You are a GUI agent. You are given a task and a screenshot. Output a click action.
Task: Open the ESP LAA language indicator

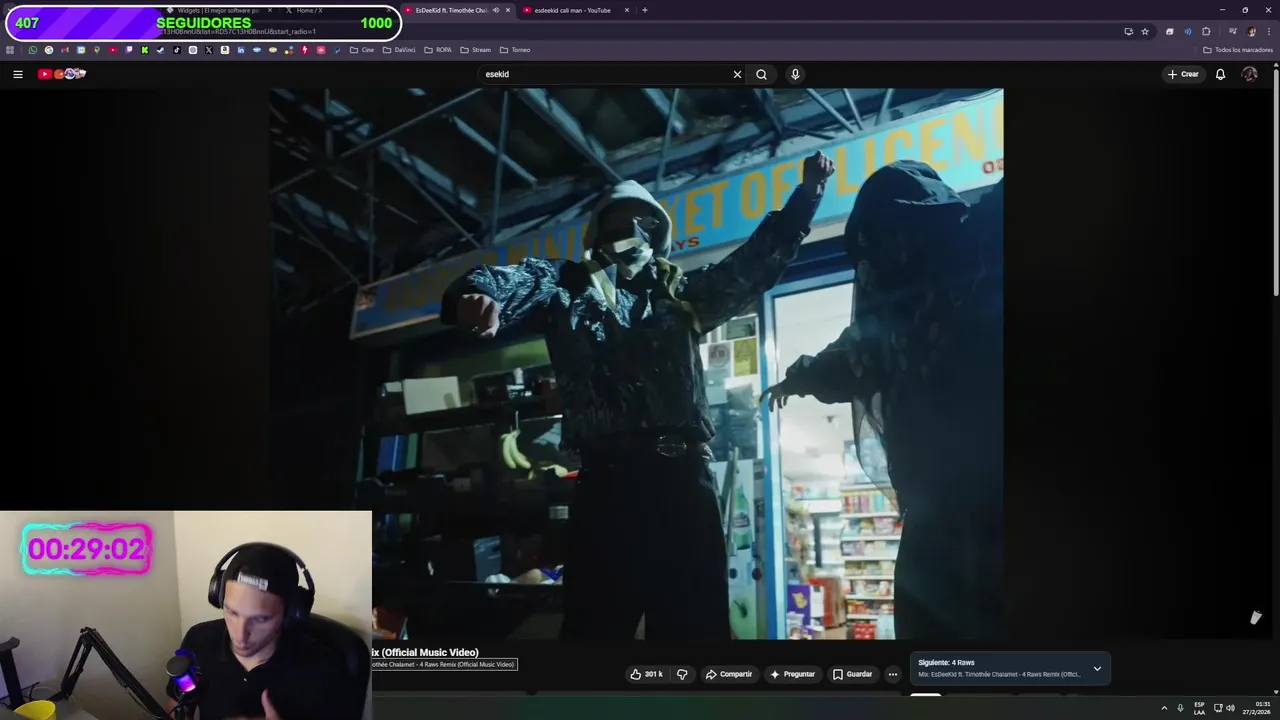click(x=1199, y=708)
